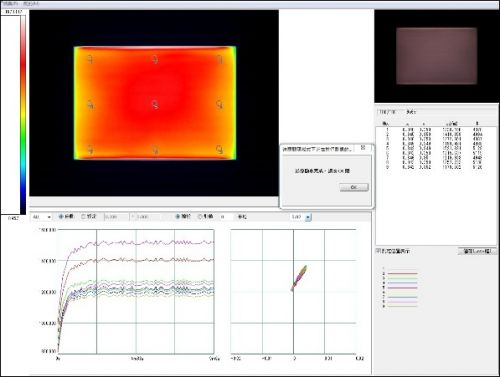The image size is (500, 377).
Task: Select second radio button in middle options group
Action: [x=200, y=217]
